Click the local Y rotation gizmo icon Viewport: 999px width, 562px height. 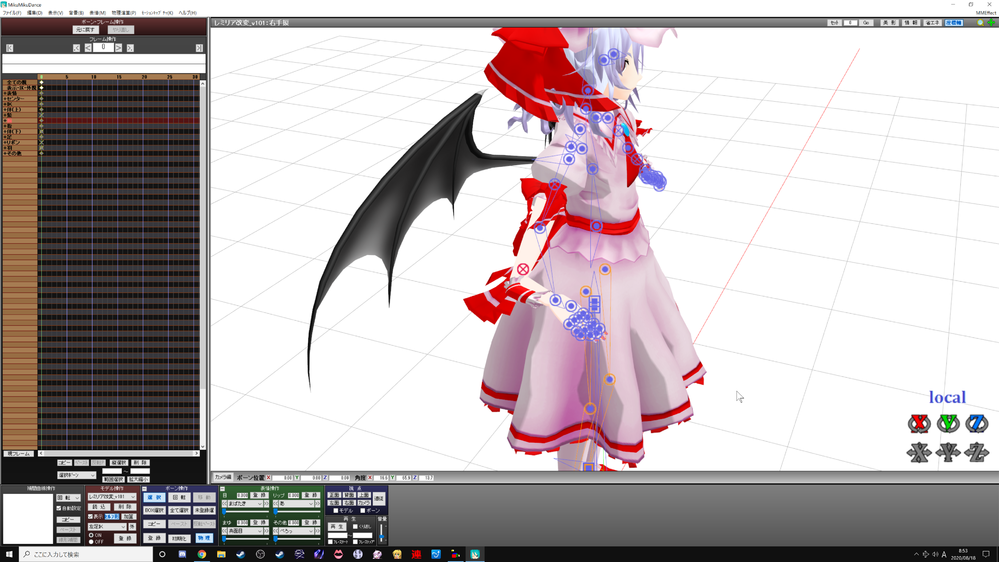coord(948,424)
